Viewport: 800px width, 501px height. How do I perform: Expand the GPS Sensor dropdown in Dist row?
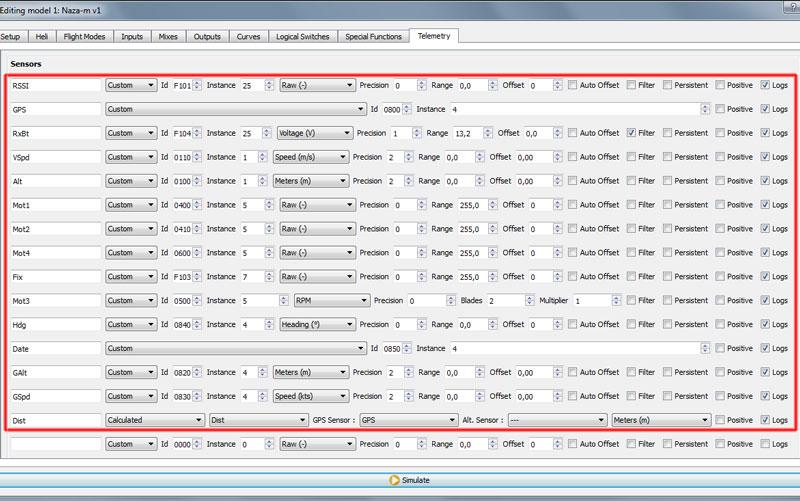408,420
